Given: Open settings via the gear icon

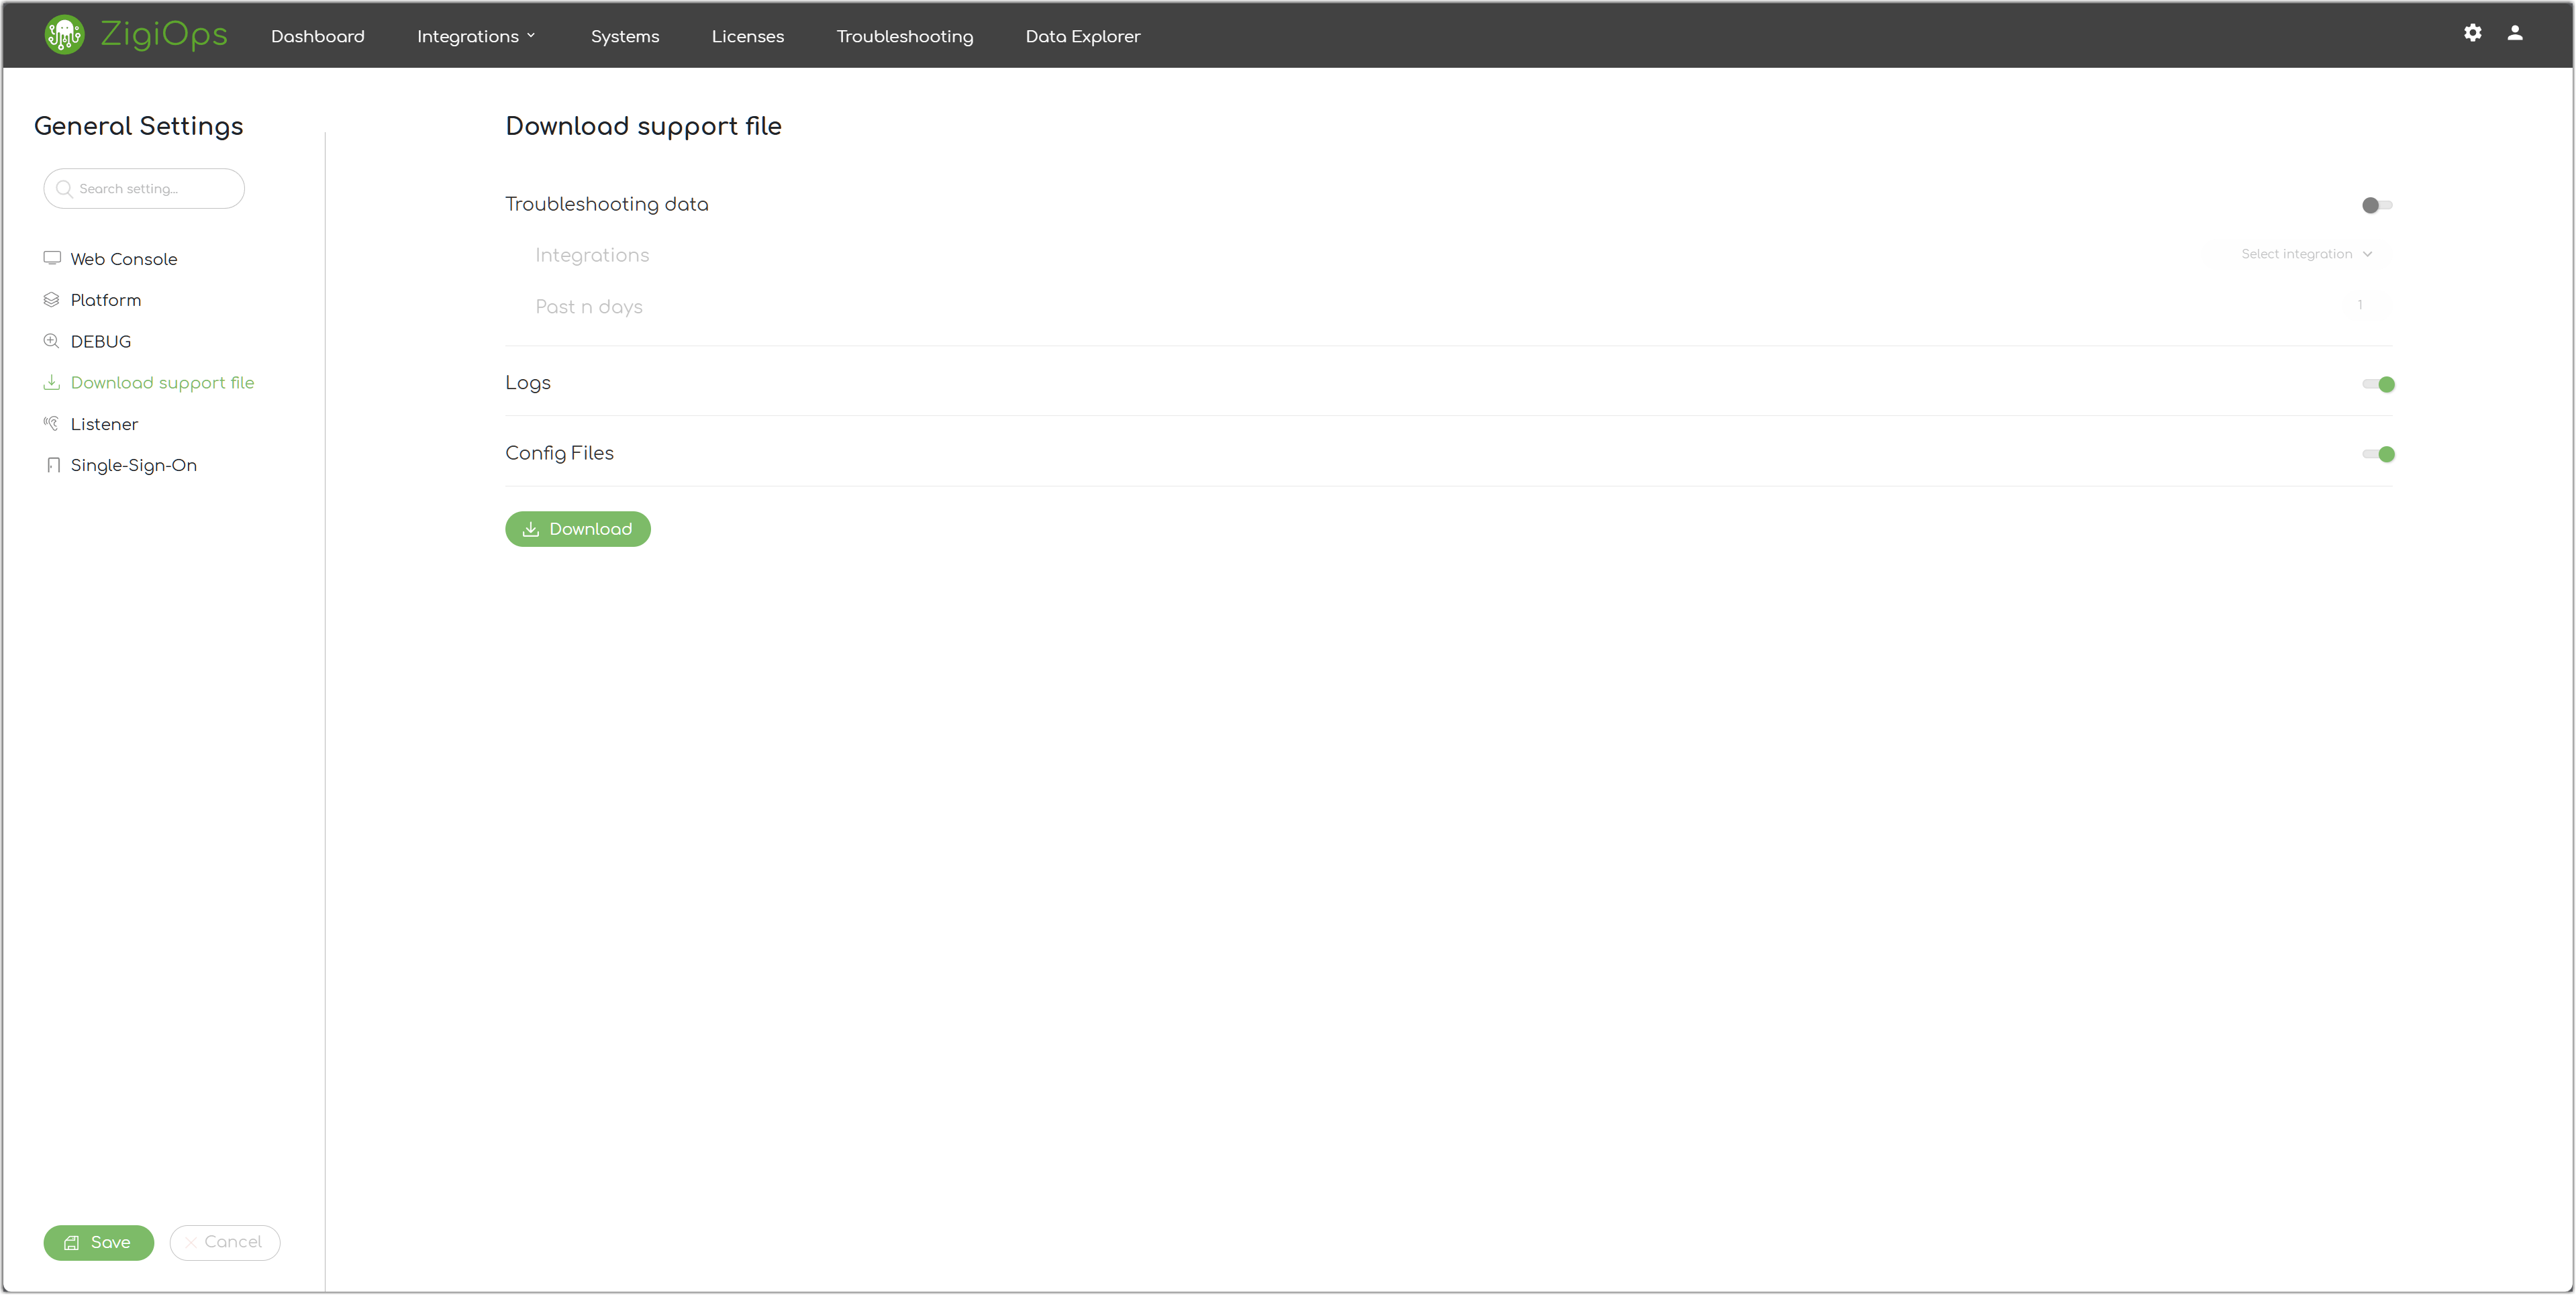Looking at the screenshot, I should (2472, 33).
